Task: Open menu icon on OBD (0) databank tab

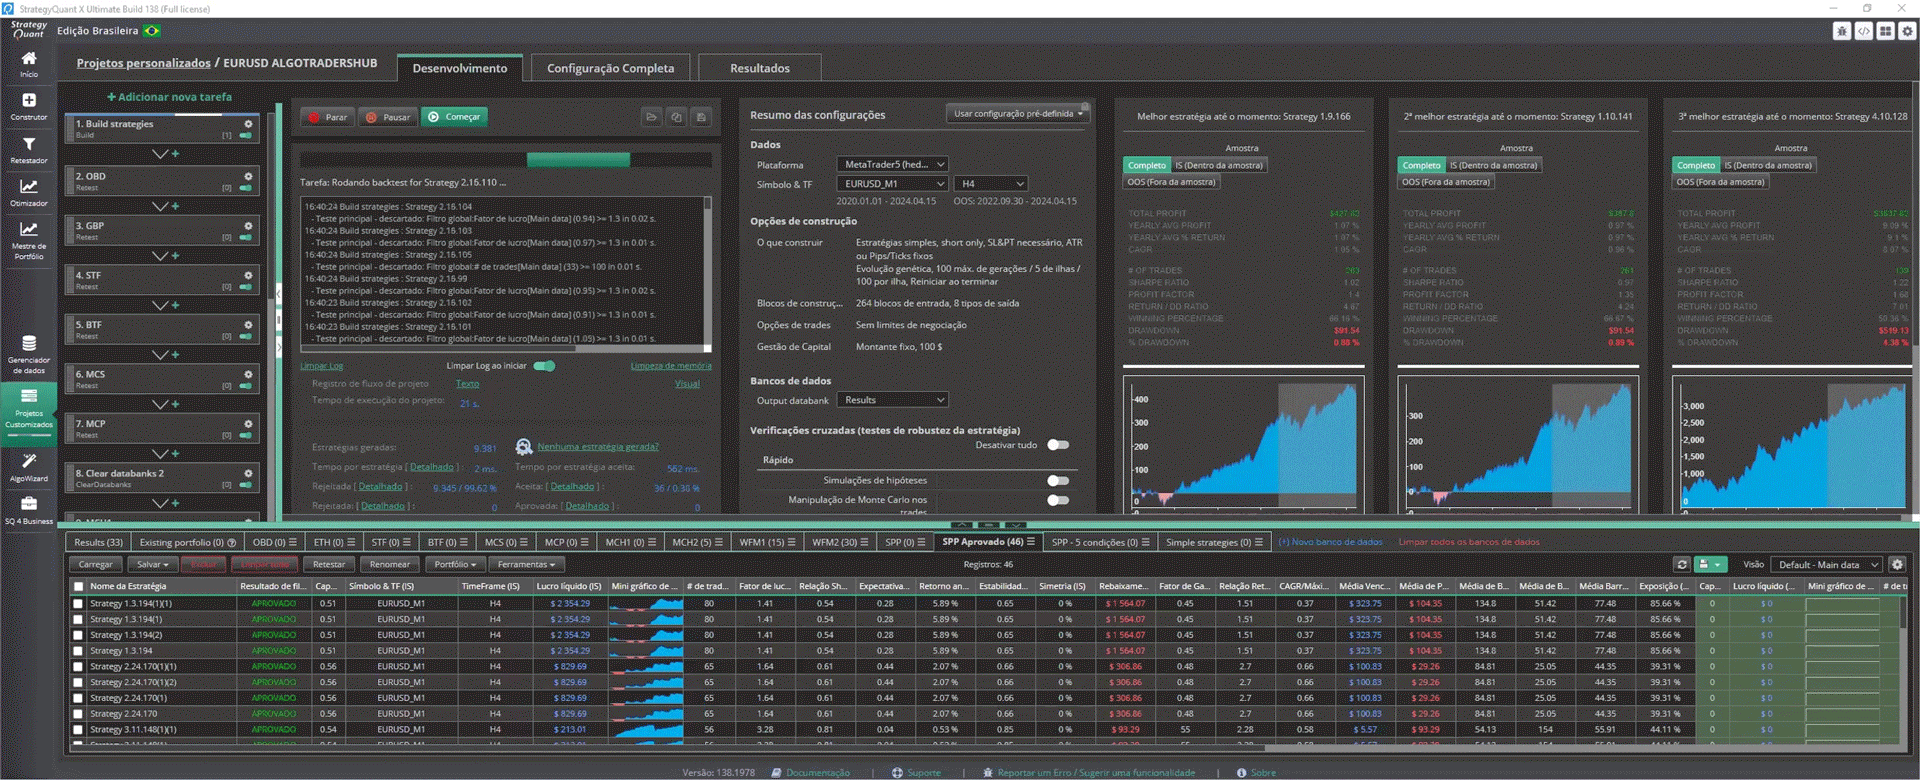Action: pyautogui.click(x=293, y=542)
